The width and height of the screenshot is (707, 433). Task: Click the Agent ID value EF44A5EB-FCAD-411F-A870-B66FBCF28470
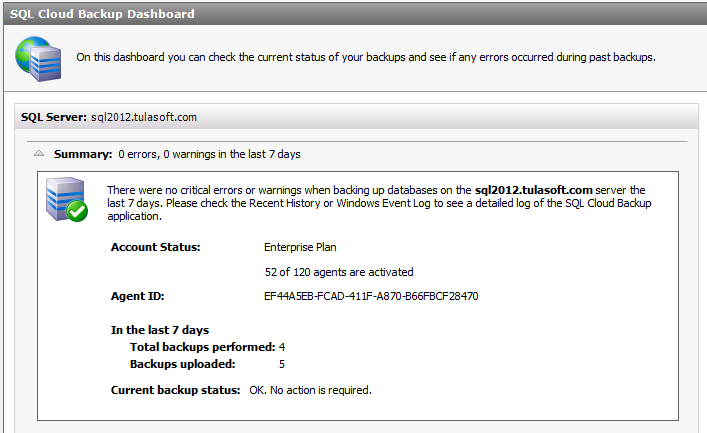click(x=371, y=296)
